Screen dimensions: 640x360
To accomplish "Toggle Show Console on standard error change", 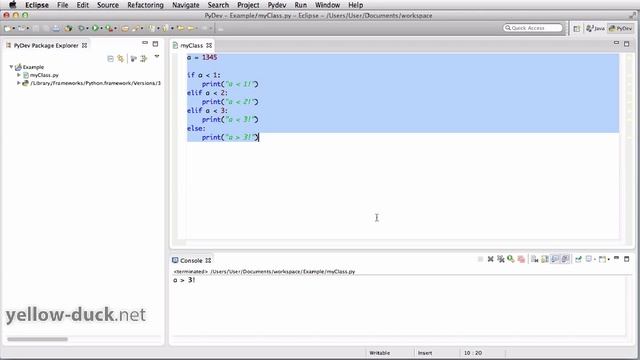I will [x=565, y=259].
